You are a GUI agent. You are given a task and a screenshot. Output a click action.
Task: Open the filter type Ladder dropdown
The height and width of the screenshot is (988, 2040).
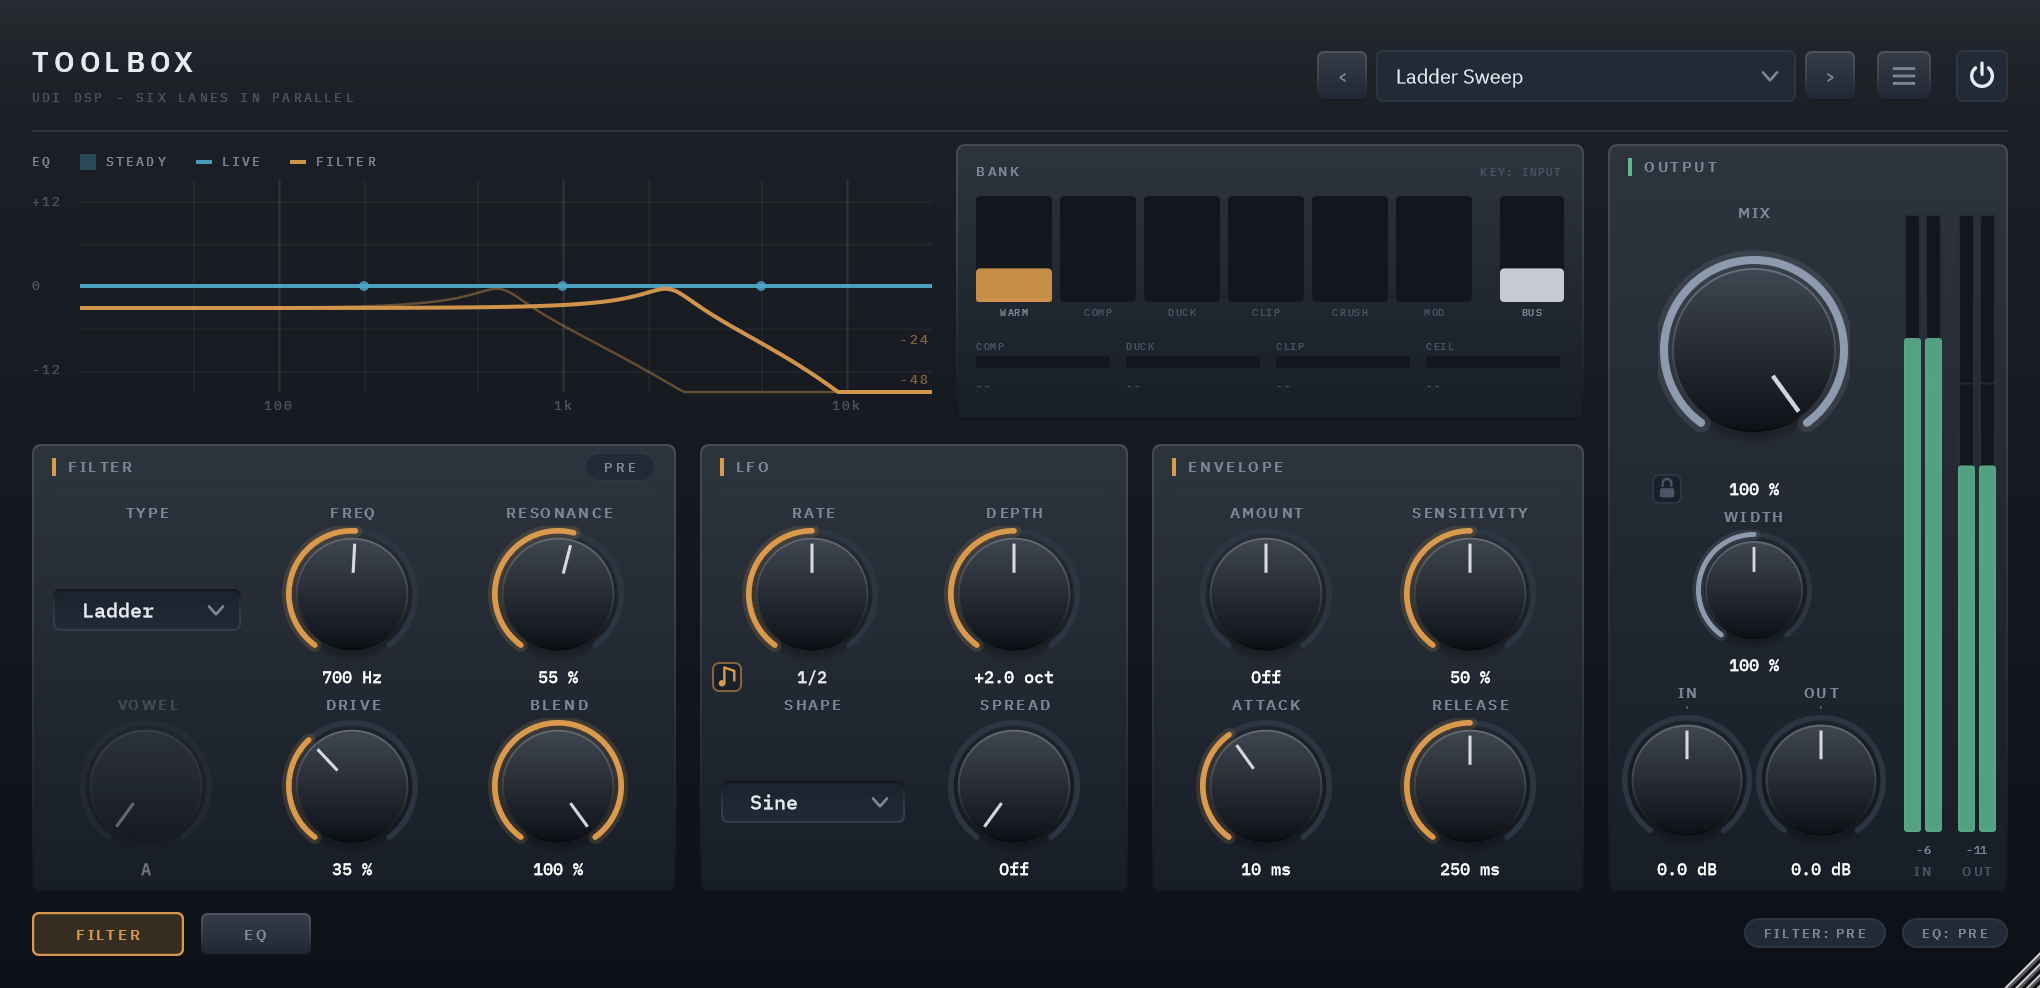[147, 610]
